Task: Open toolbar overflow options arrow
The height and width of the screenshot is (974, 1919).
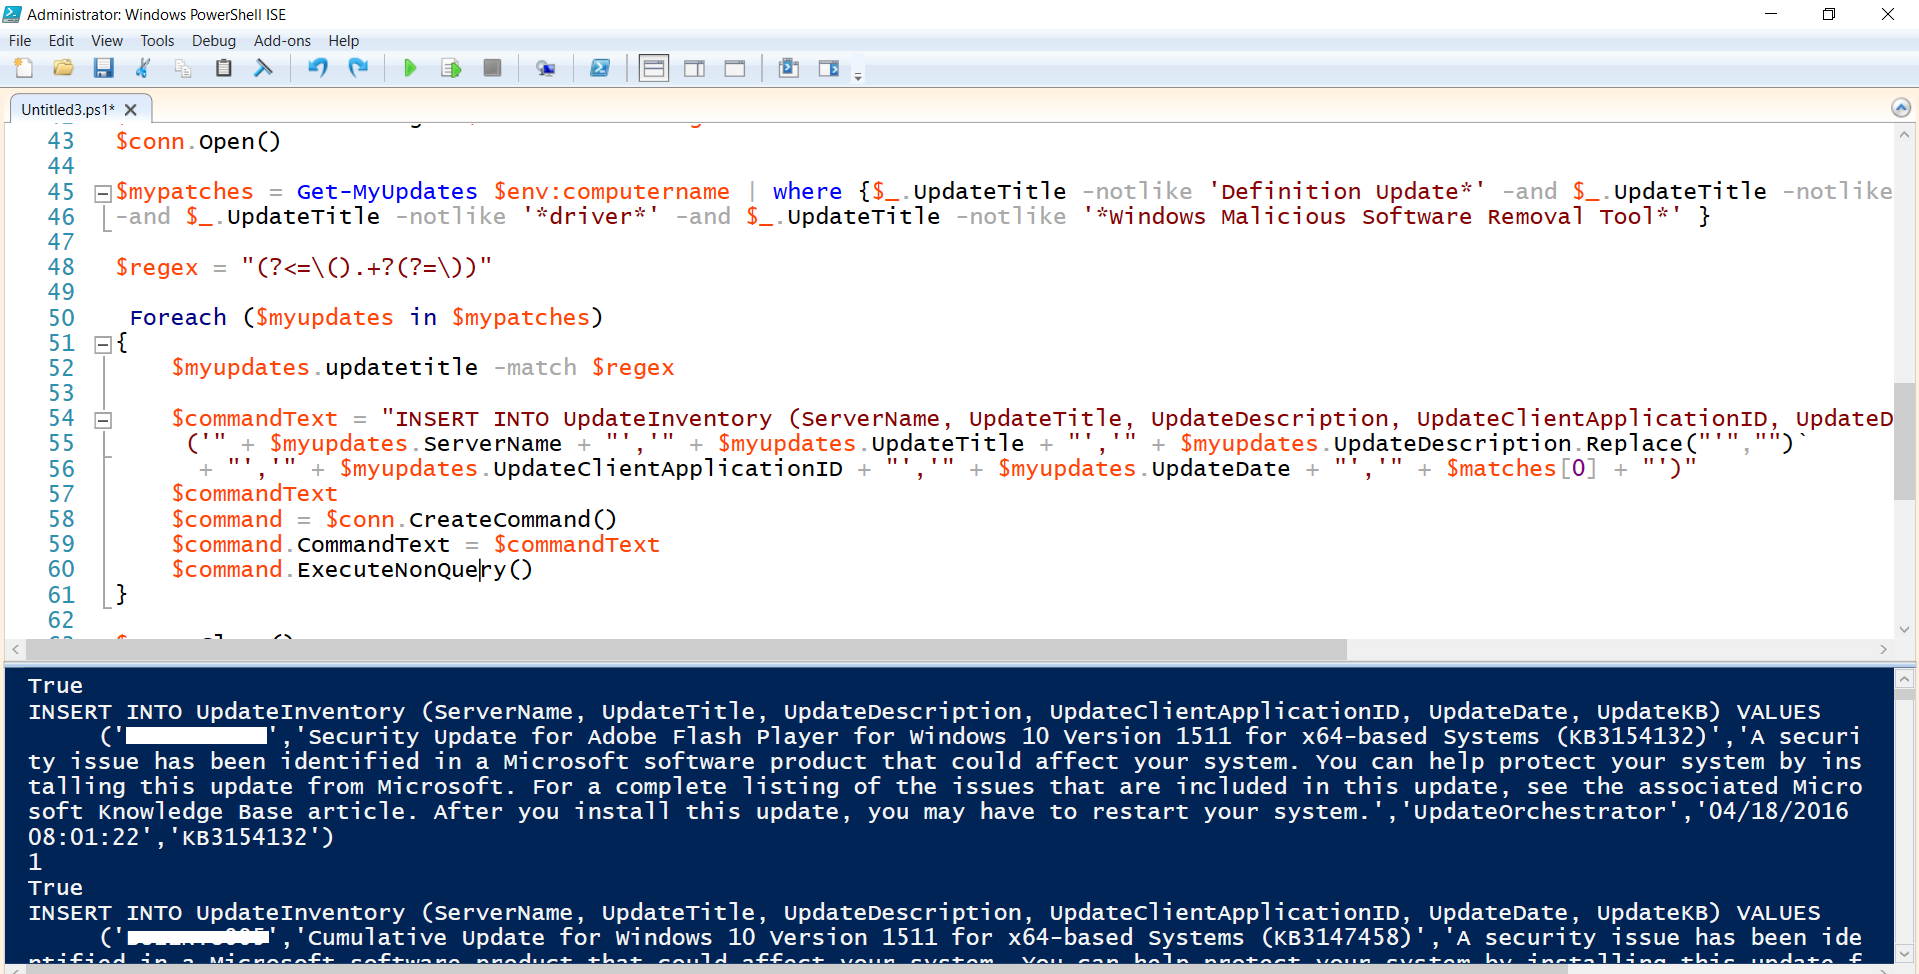Action: 858,76
